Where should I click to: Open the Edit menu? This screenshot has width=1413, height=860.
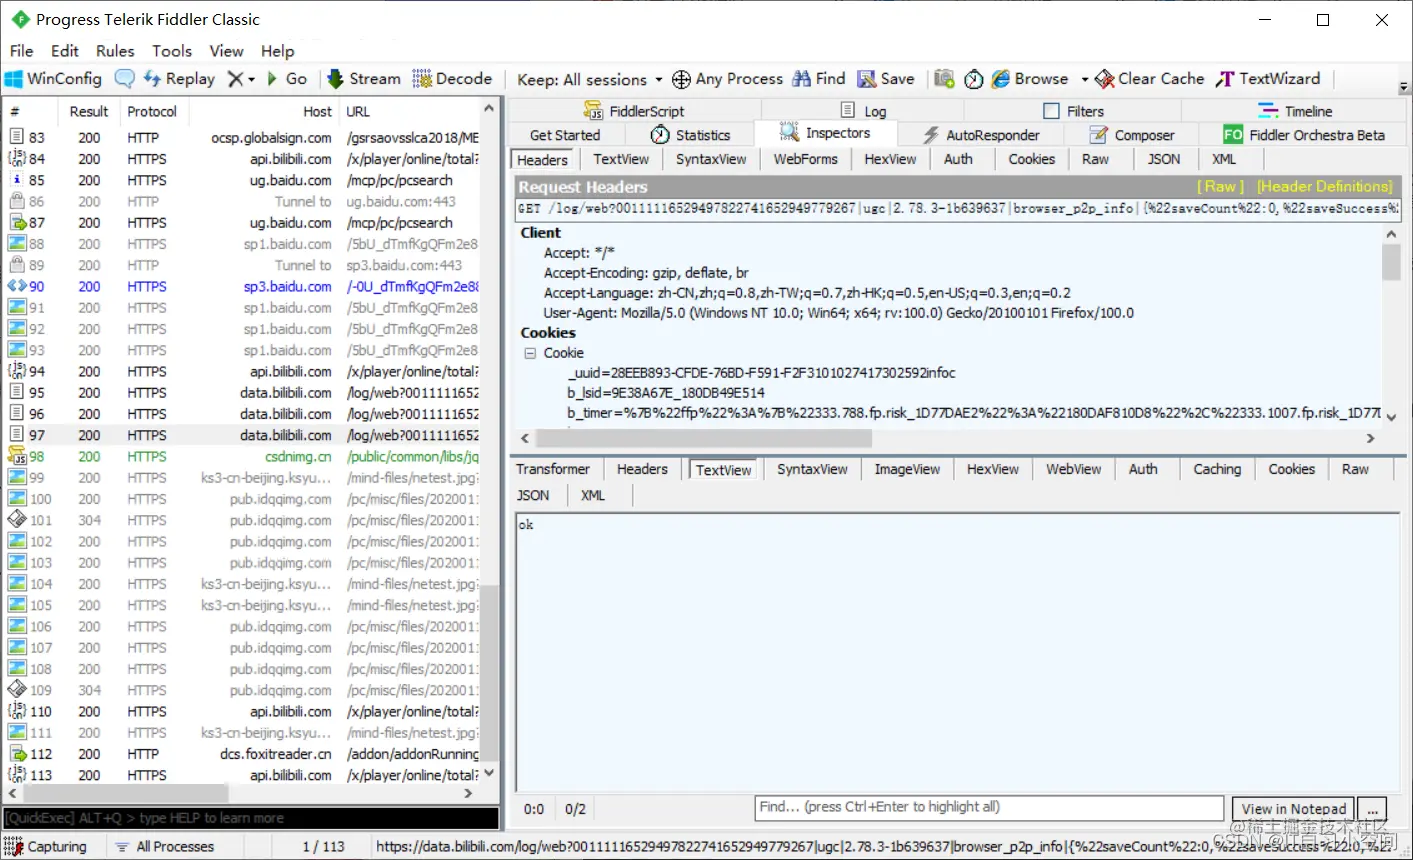[x=65, y=51]
